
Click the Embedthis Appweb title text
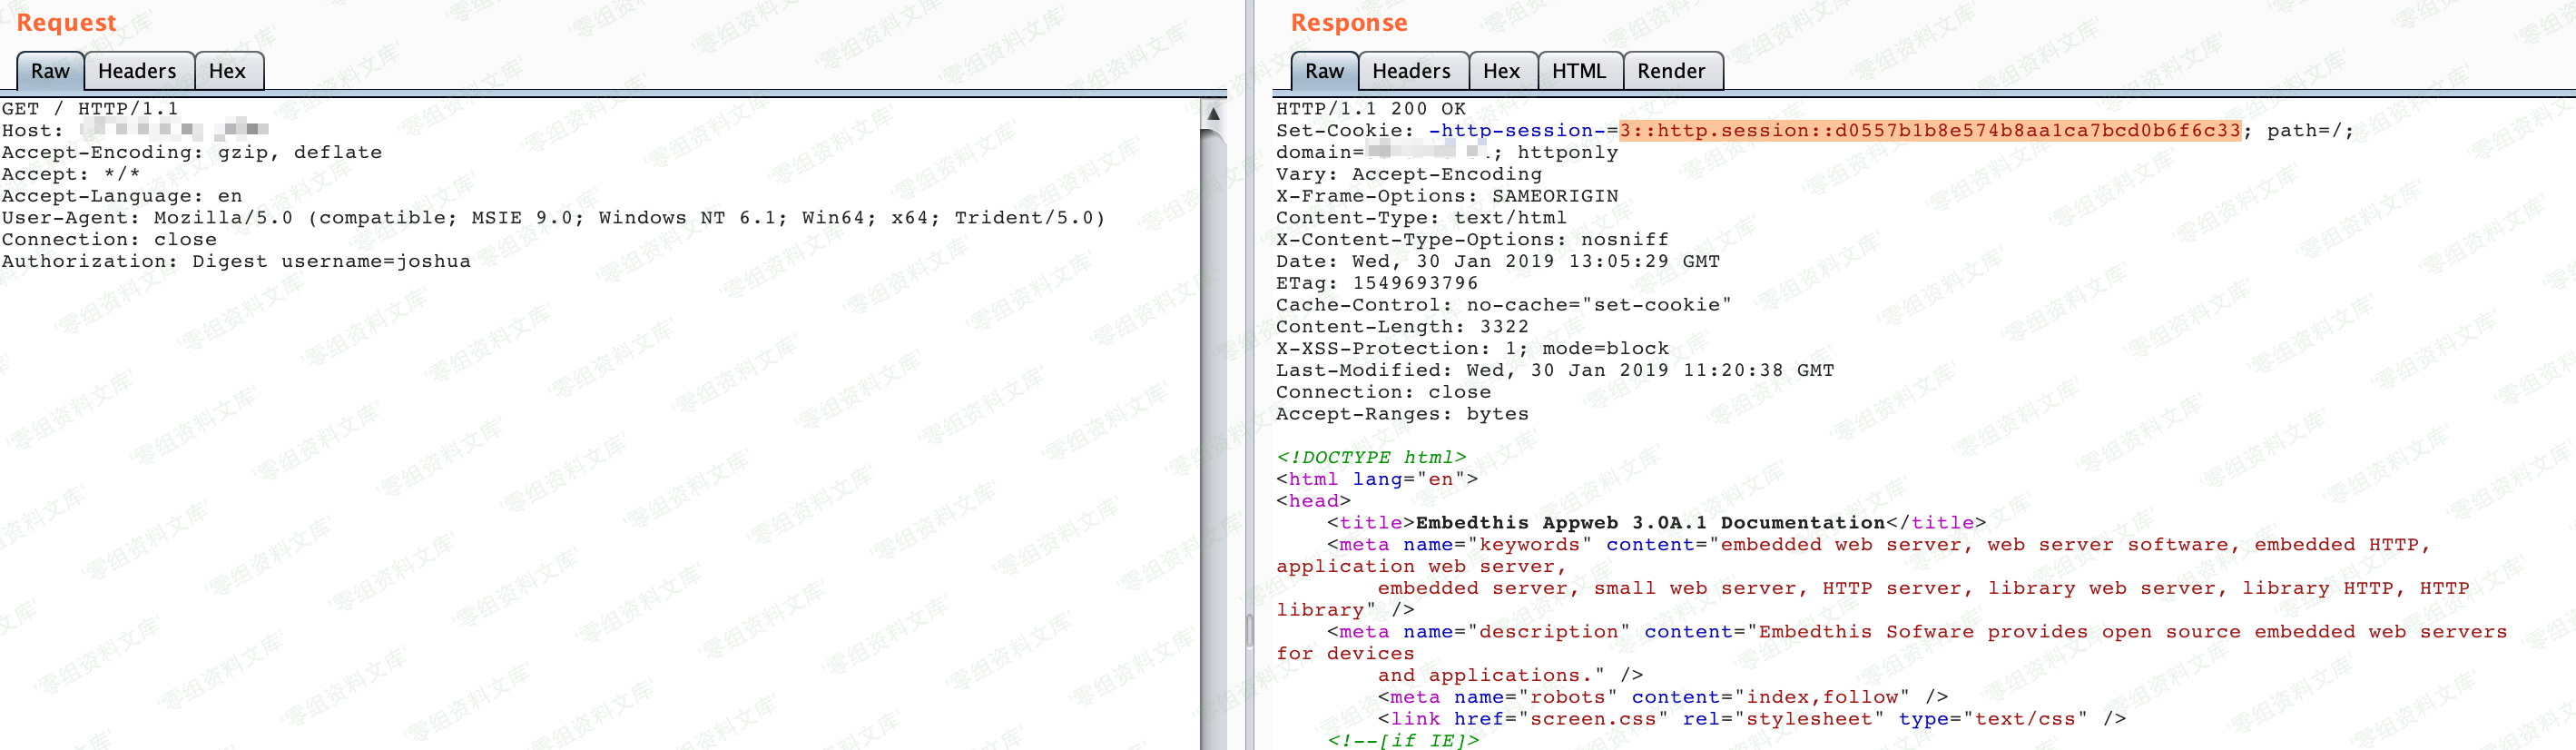(1649, 523)
